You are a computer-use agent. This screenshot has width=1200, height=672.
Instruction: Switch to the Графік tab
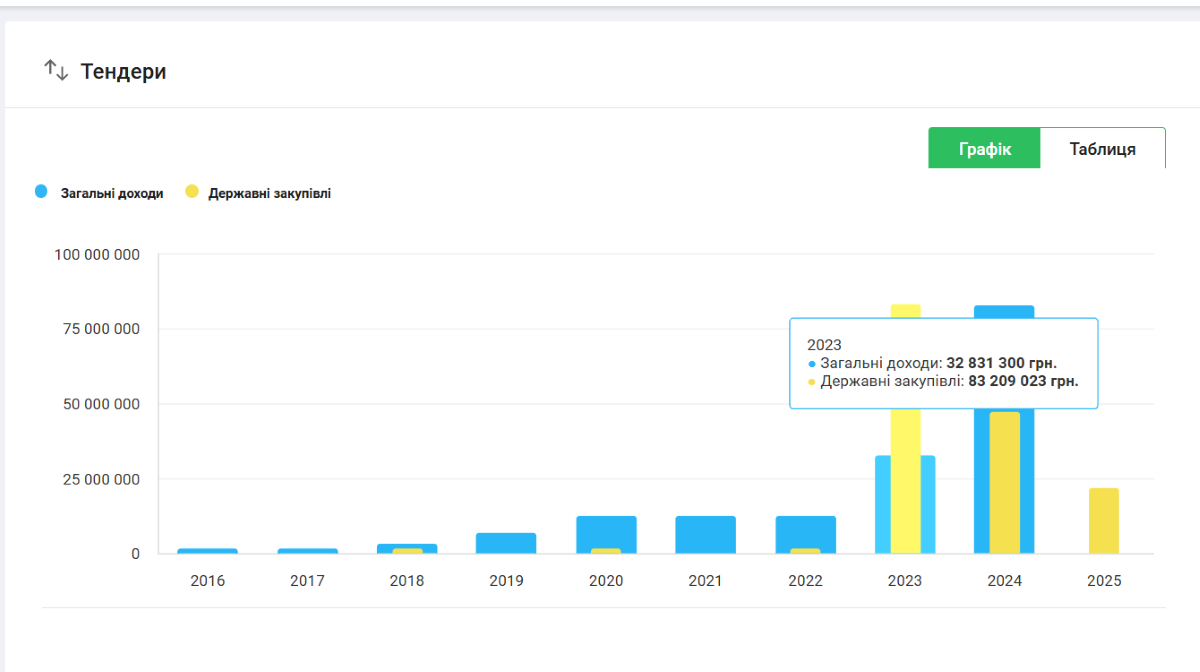click(984, 149)
